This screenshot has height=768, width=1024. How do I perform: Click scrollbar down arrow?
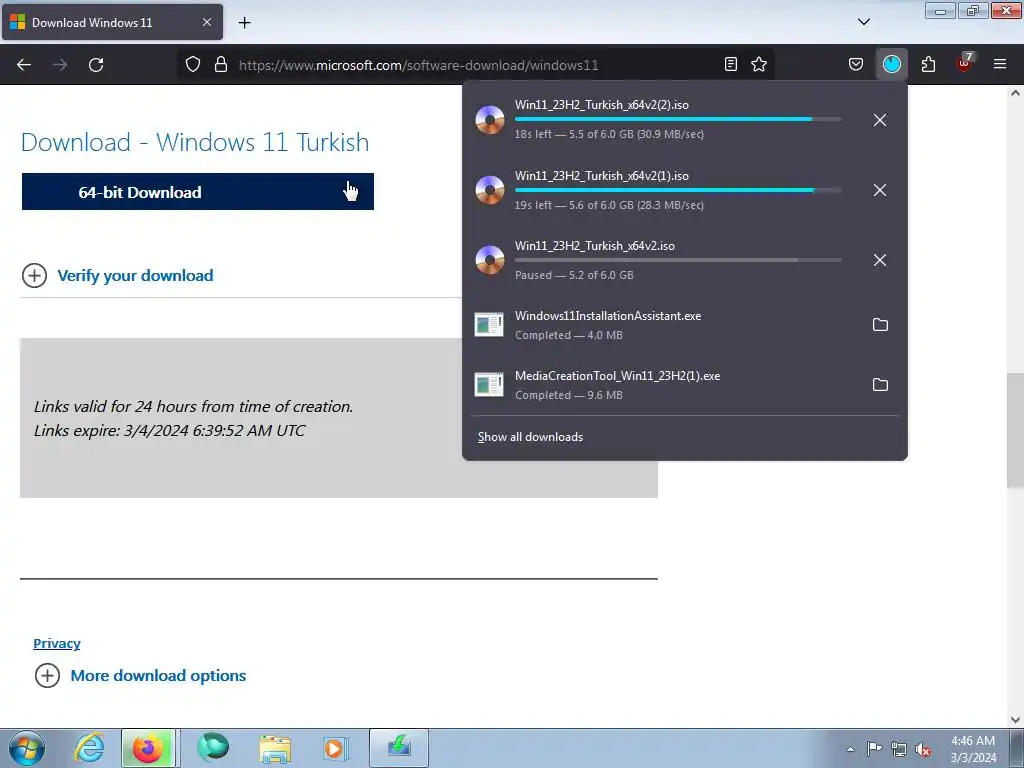(1015, 720)
